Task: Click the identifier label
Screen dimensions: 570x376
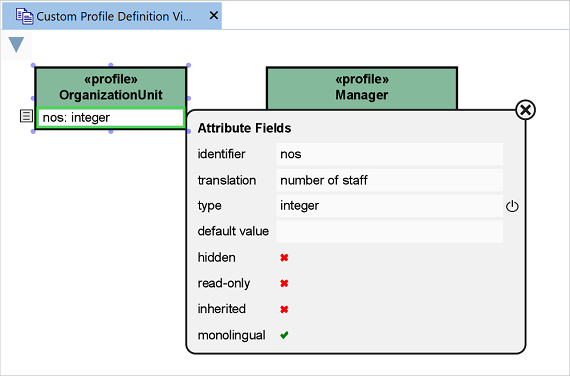Action: 221,154
